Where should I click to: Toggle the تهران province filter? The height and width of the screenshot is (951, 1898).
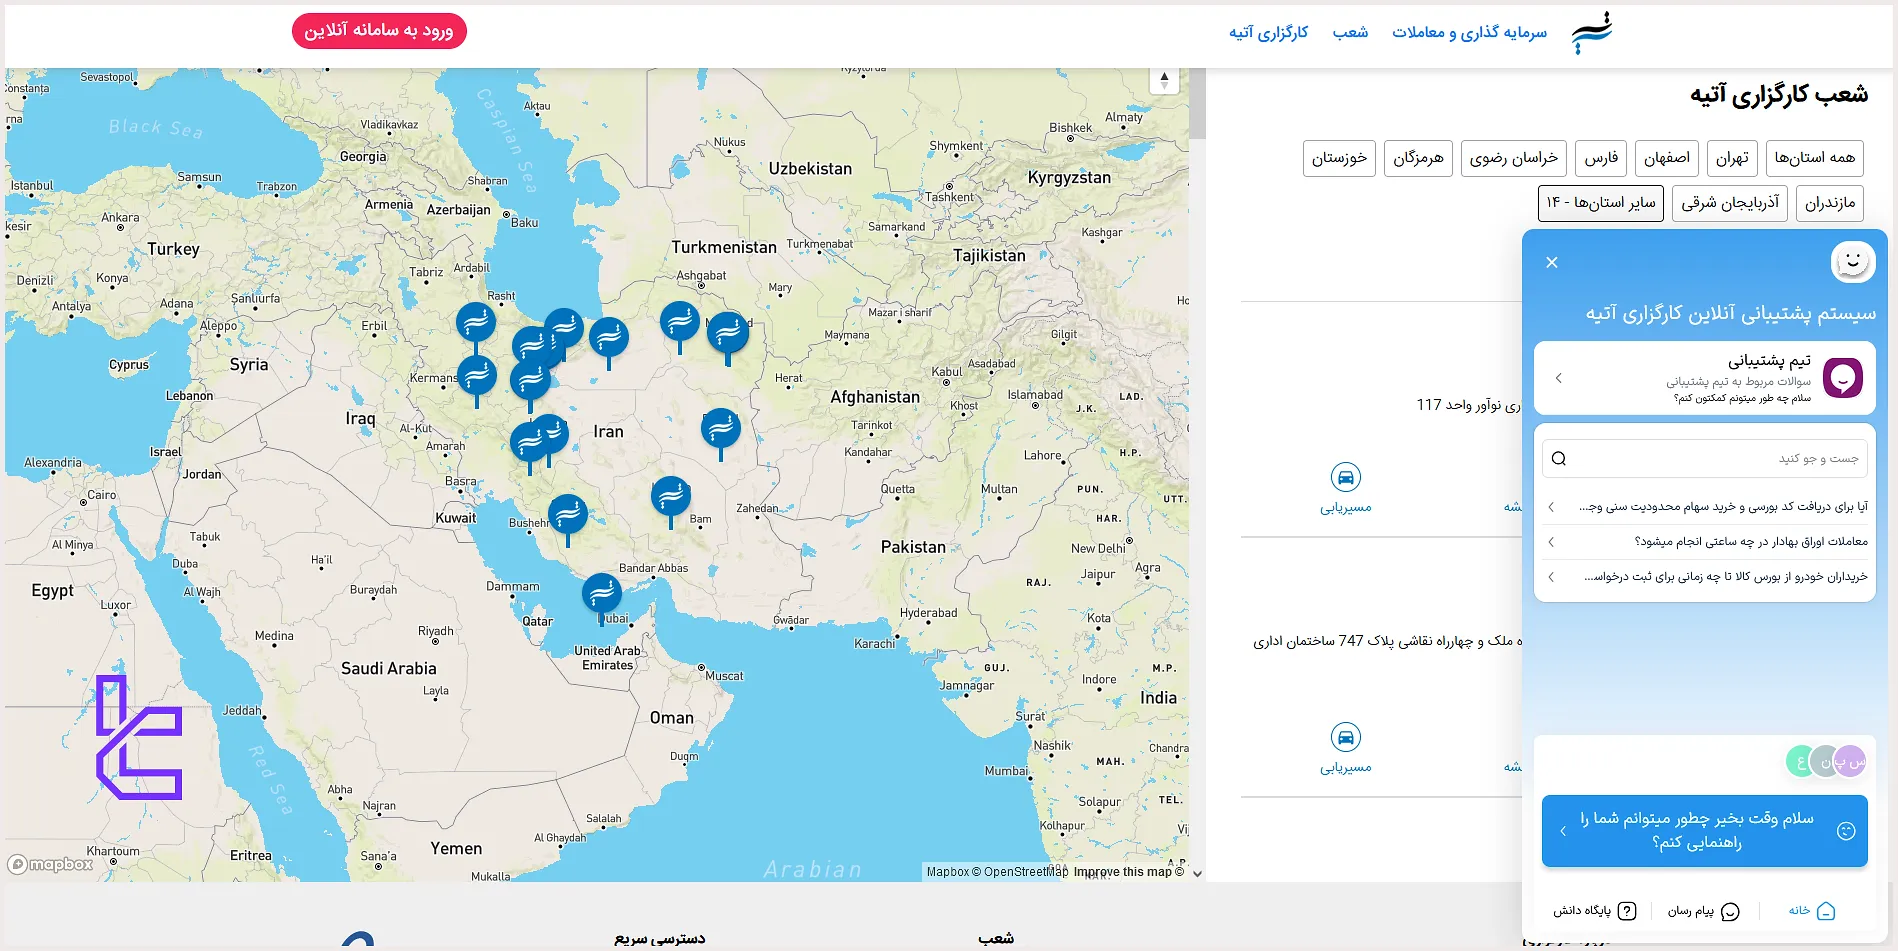(1731, 157)
